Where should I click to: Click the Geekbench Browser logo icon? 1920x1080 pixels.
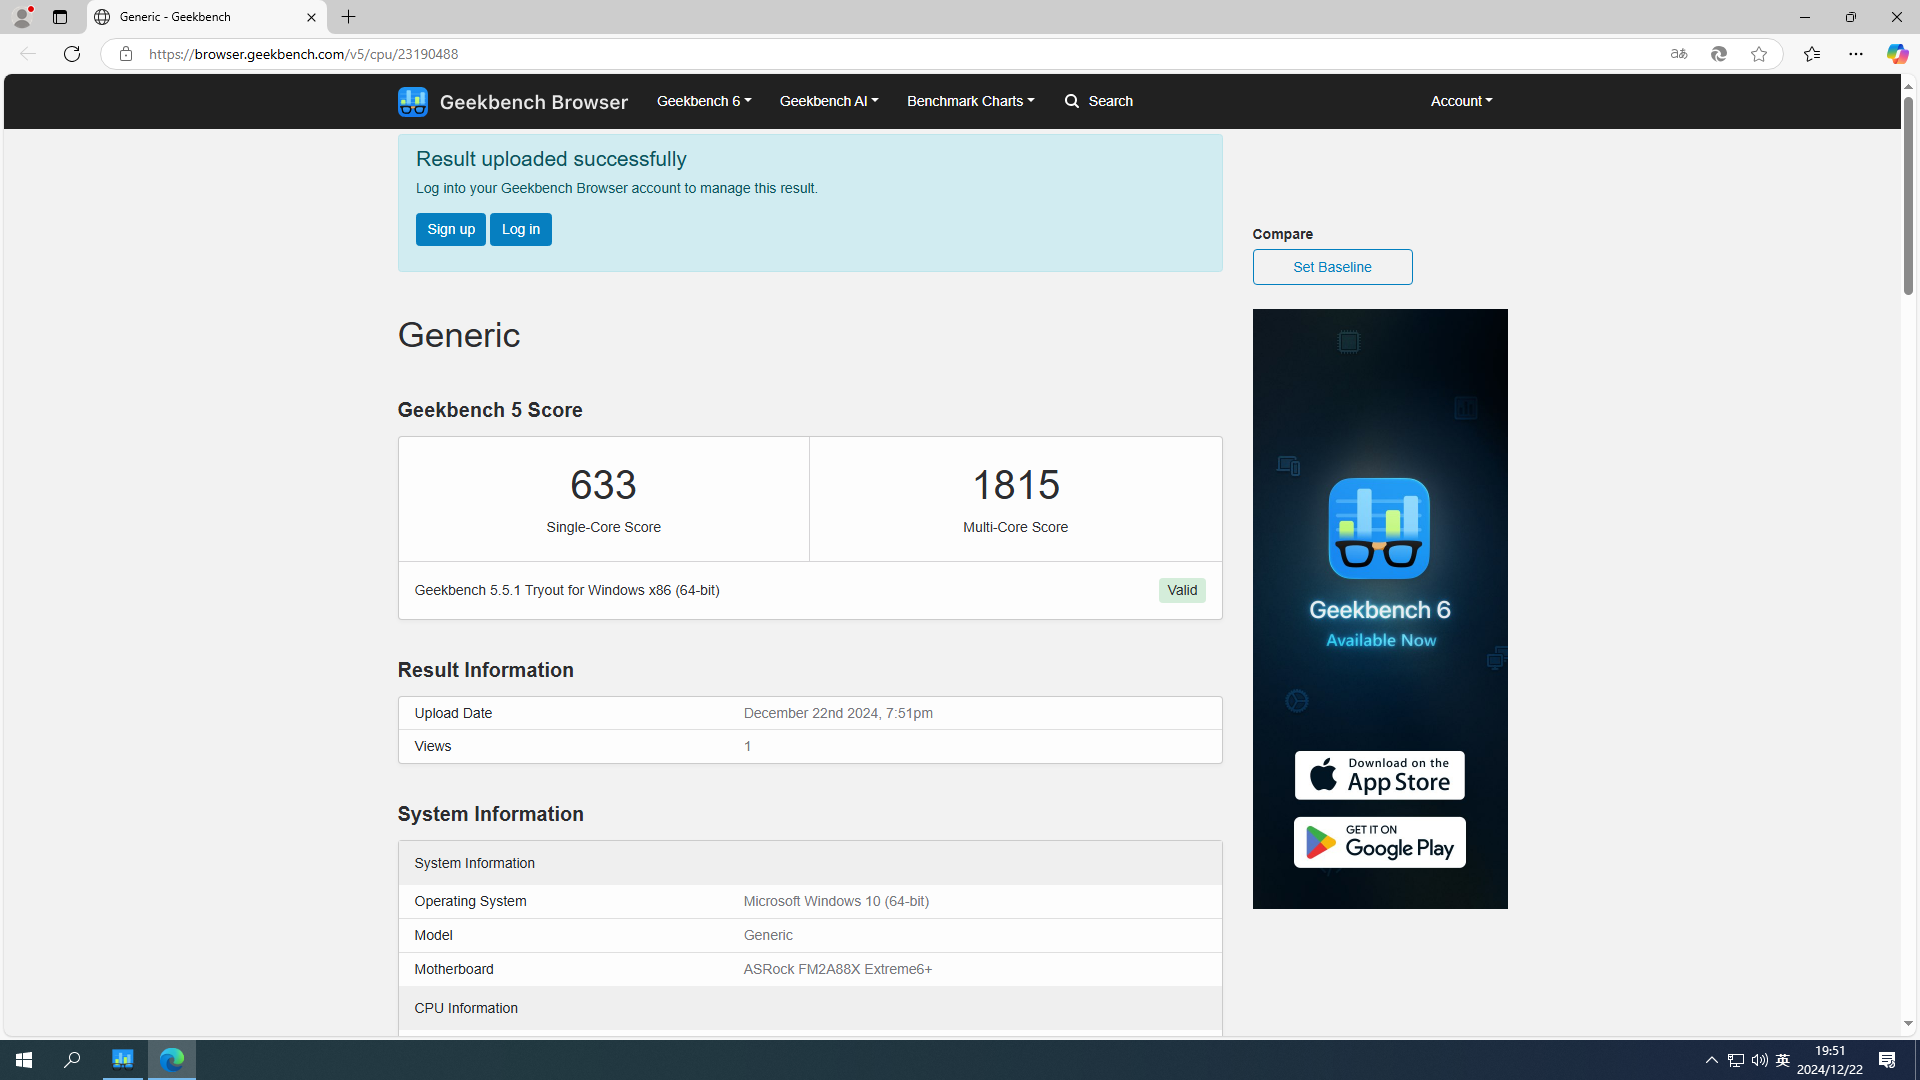click(412, 101)
